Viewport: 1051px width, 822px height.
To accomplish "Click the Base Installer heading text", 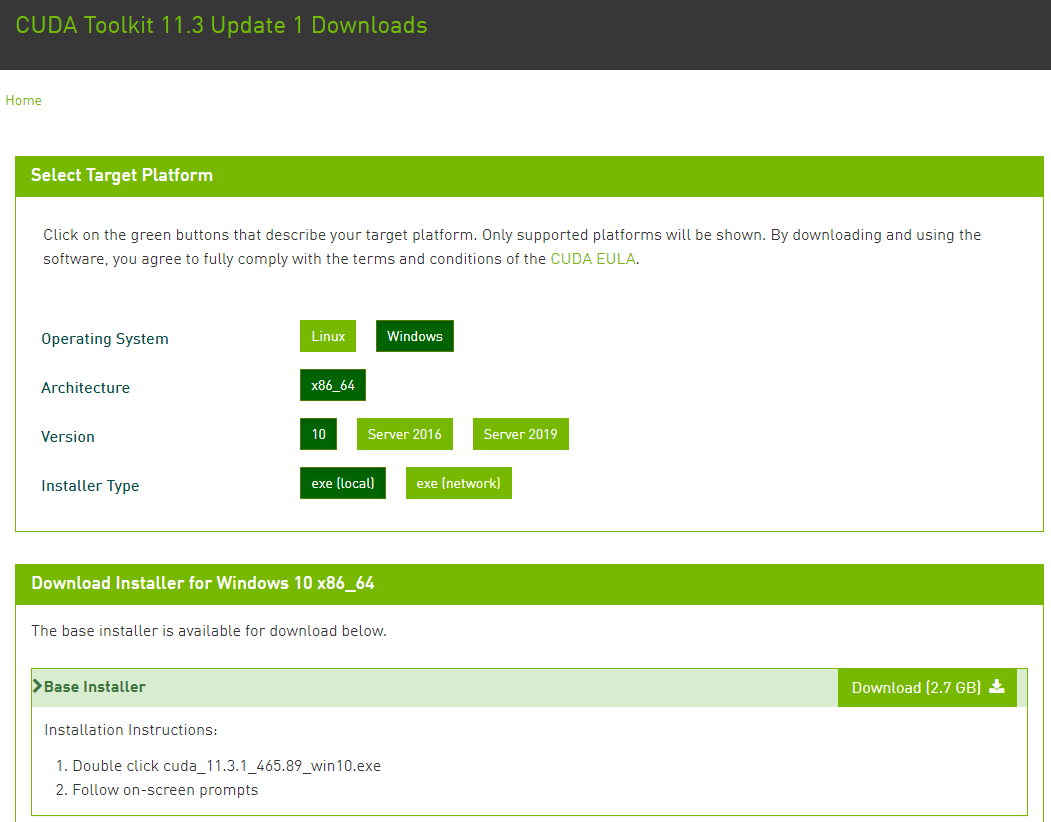I will pos(95,687).
